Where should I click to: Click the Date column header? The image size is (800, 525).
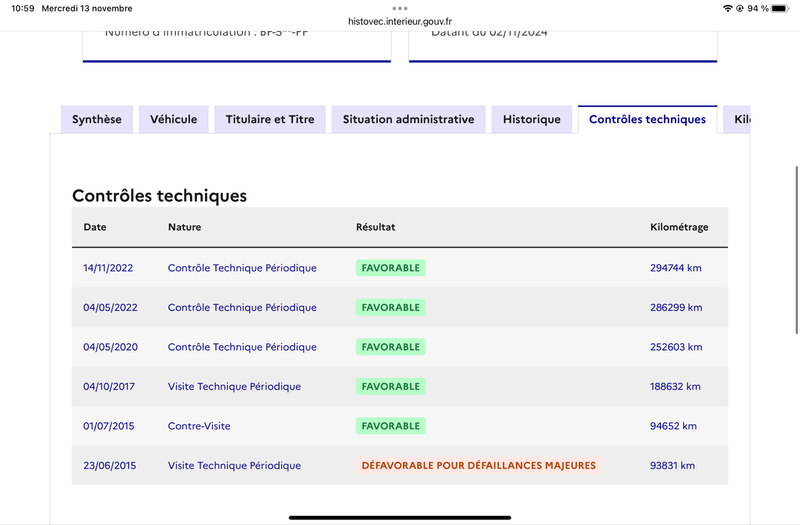tap(95, 227)
